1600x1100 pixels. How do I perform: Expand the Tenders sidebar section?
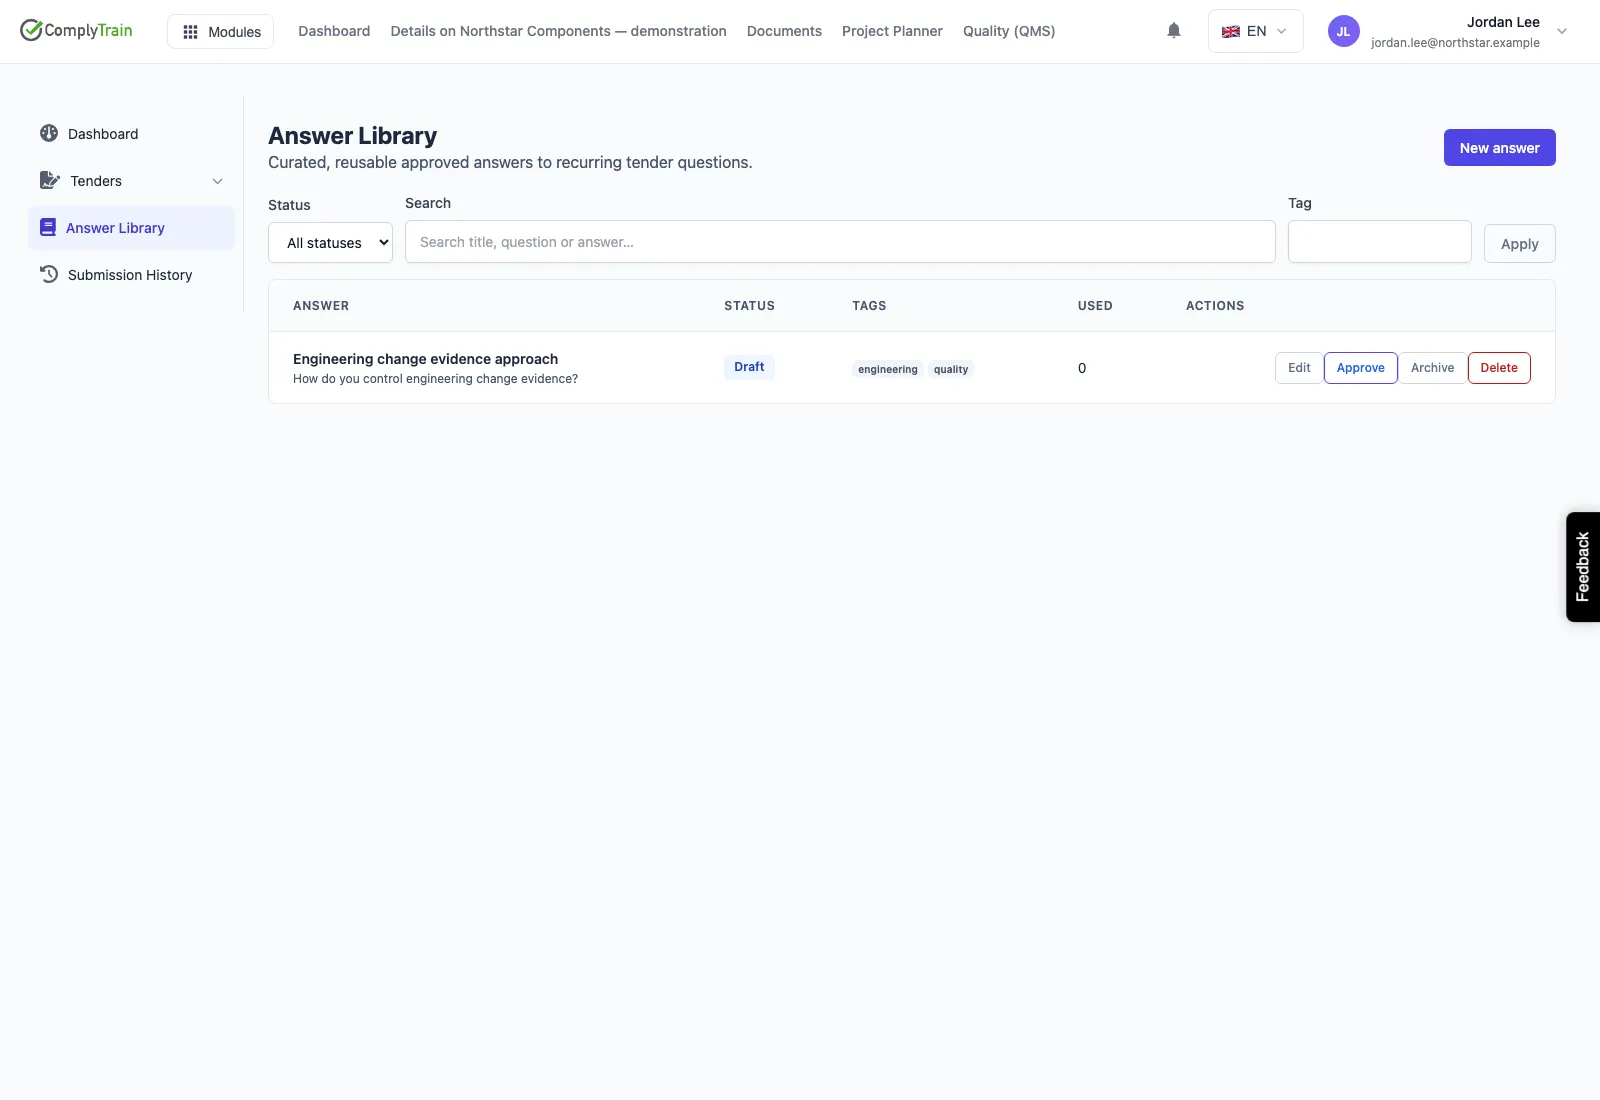click(x=217, y=181)
